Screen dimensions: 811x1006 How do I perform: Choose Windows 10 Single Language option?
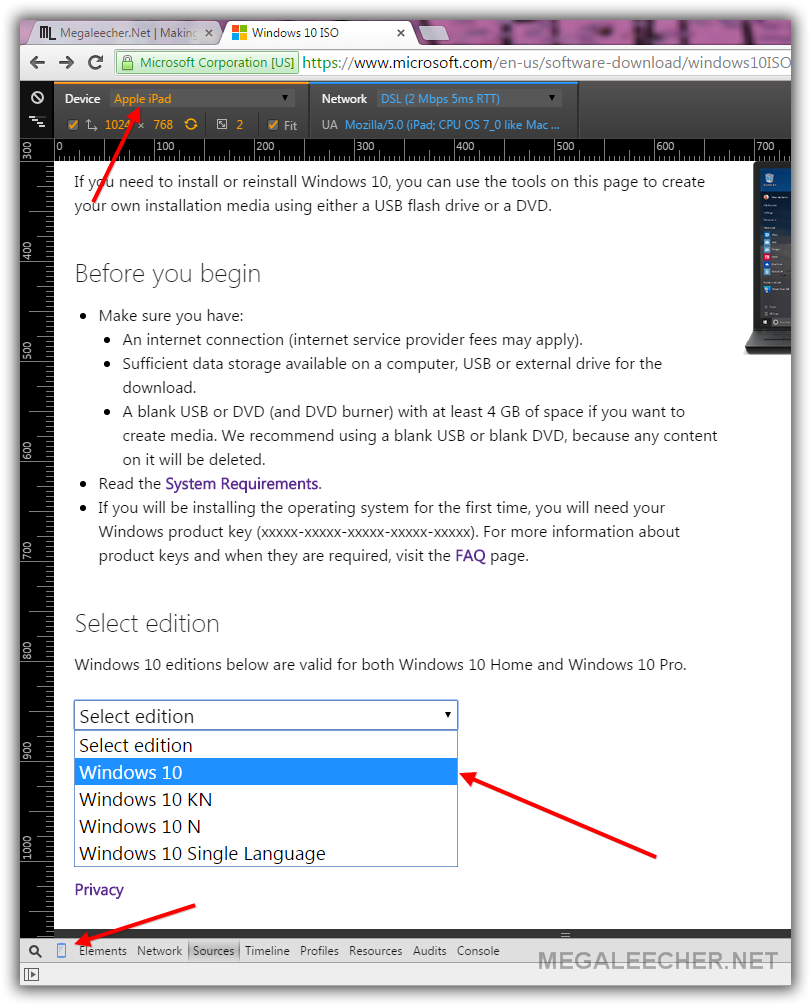[x=266, y=853]
